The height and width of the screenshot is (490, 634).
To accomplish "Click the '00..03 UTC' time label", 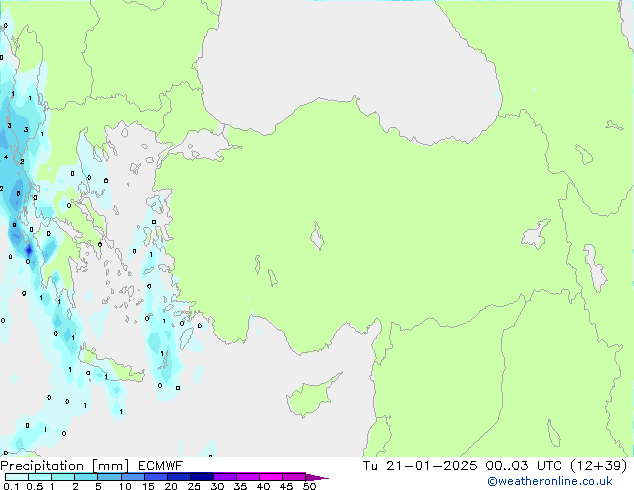I will point(524,466).
